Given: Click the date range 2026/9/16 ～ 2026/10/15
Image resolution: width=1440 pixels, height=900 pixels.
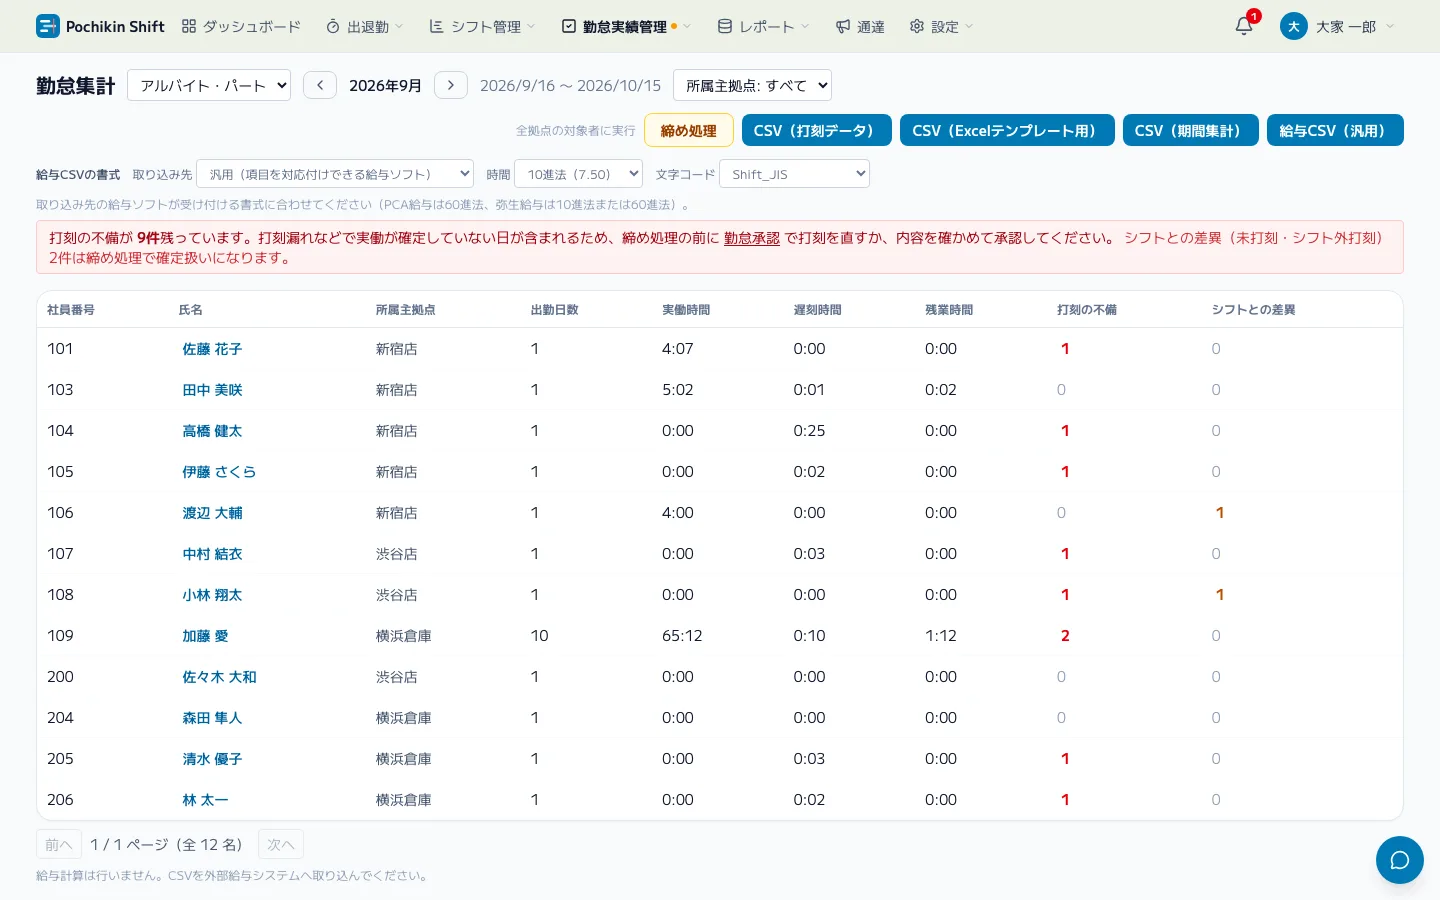Looking at the screenshot, I should [570, 86].
